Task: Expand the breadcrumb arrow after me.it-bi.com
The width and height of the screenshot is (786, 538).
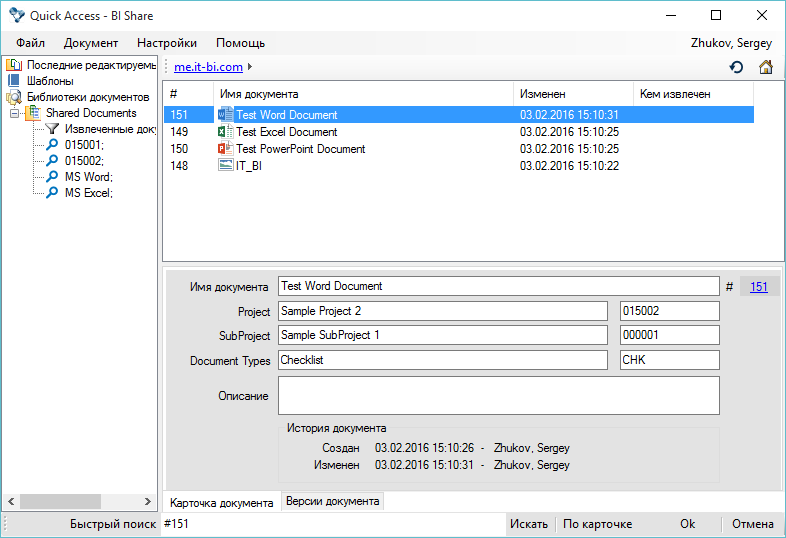Action: (250, 67)
